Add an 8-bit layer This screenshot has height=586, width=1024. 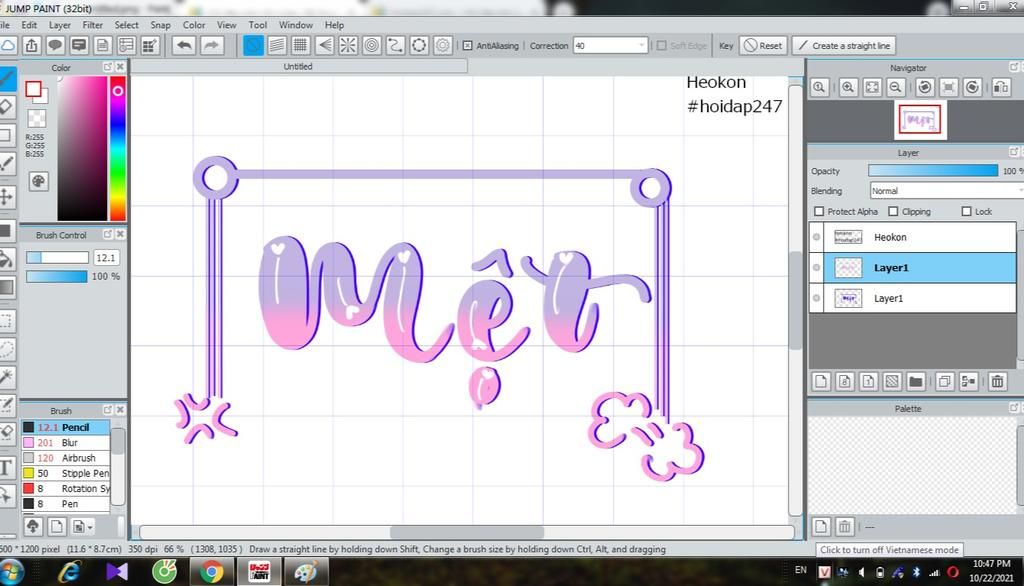tap(844, 381)
